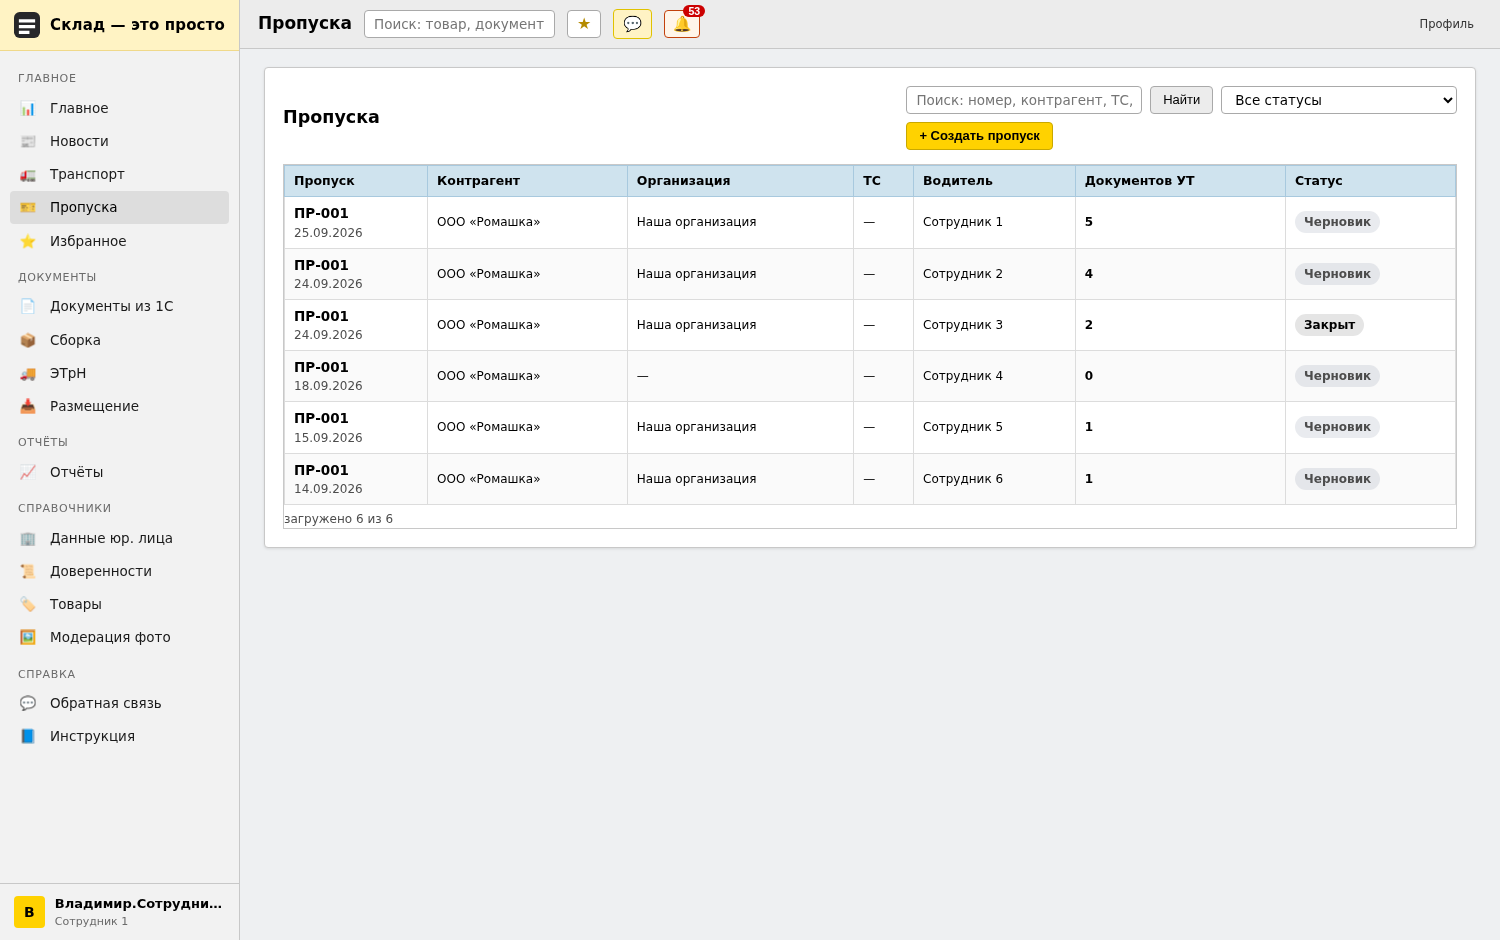The image size is (1500, 940).
Task: Click the document icon next to Документы из 1С
Action: coord(28,306)
